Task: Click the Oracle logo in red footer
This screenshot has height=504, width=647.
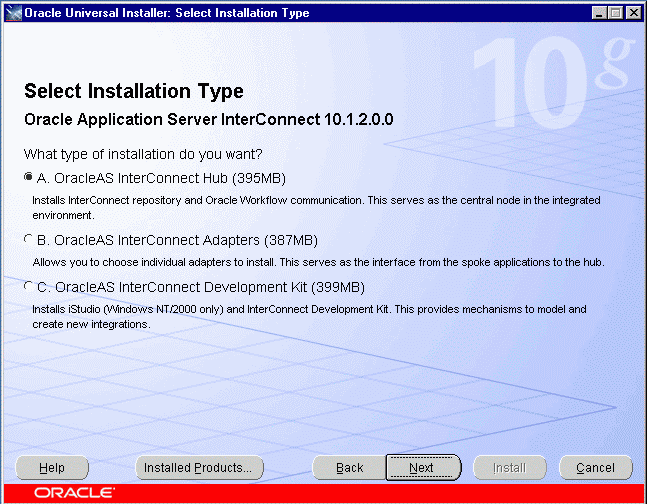Action: pyautogui.click(x=74, y=493)
